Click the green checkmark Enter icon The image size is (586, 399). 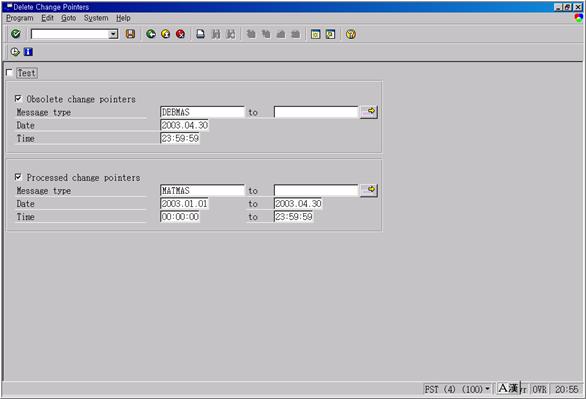(x=16, y=34)
